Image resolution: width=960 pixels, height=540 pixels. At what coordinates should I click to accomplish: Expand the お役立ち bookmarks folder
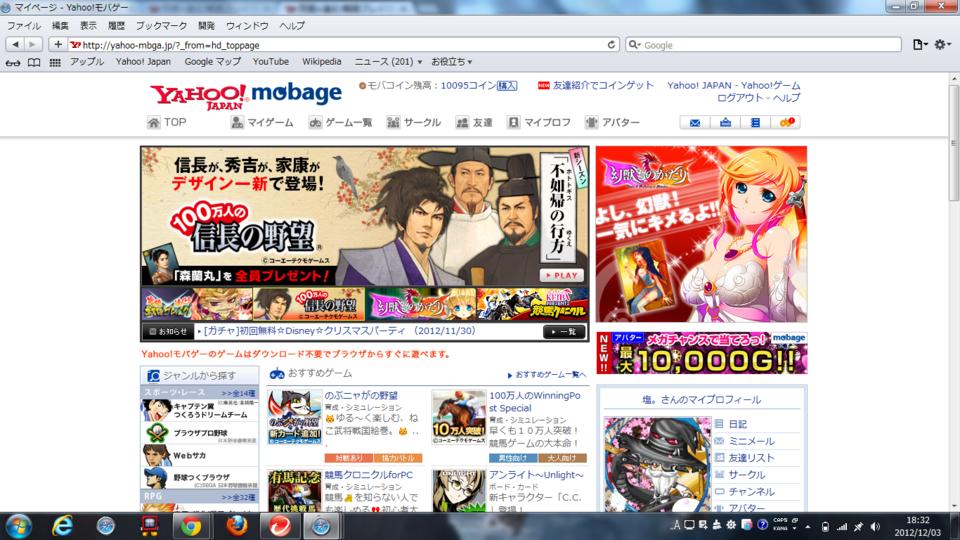452,62
